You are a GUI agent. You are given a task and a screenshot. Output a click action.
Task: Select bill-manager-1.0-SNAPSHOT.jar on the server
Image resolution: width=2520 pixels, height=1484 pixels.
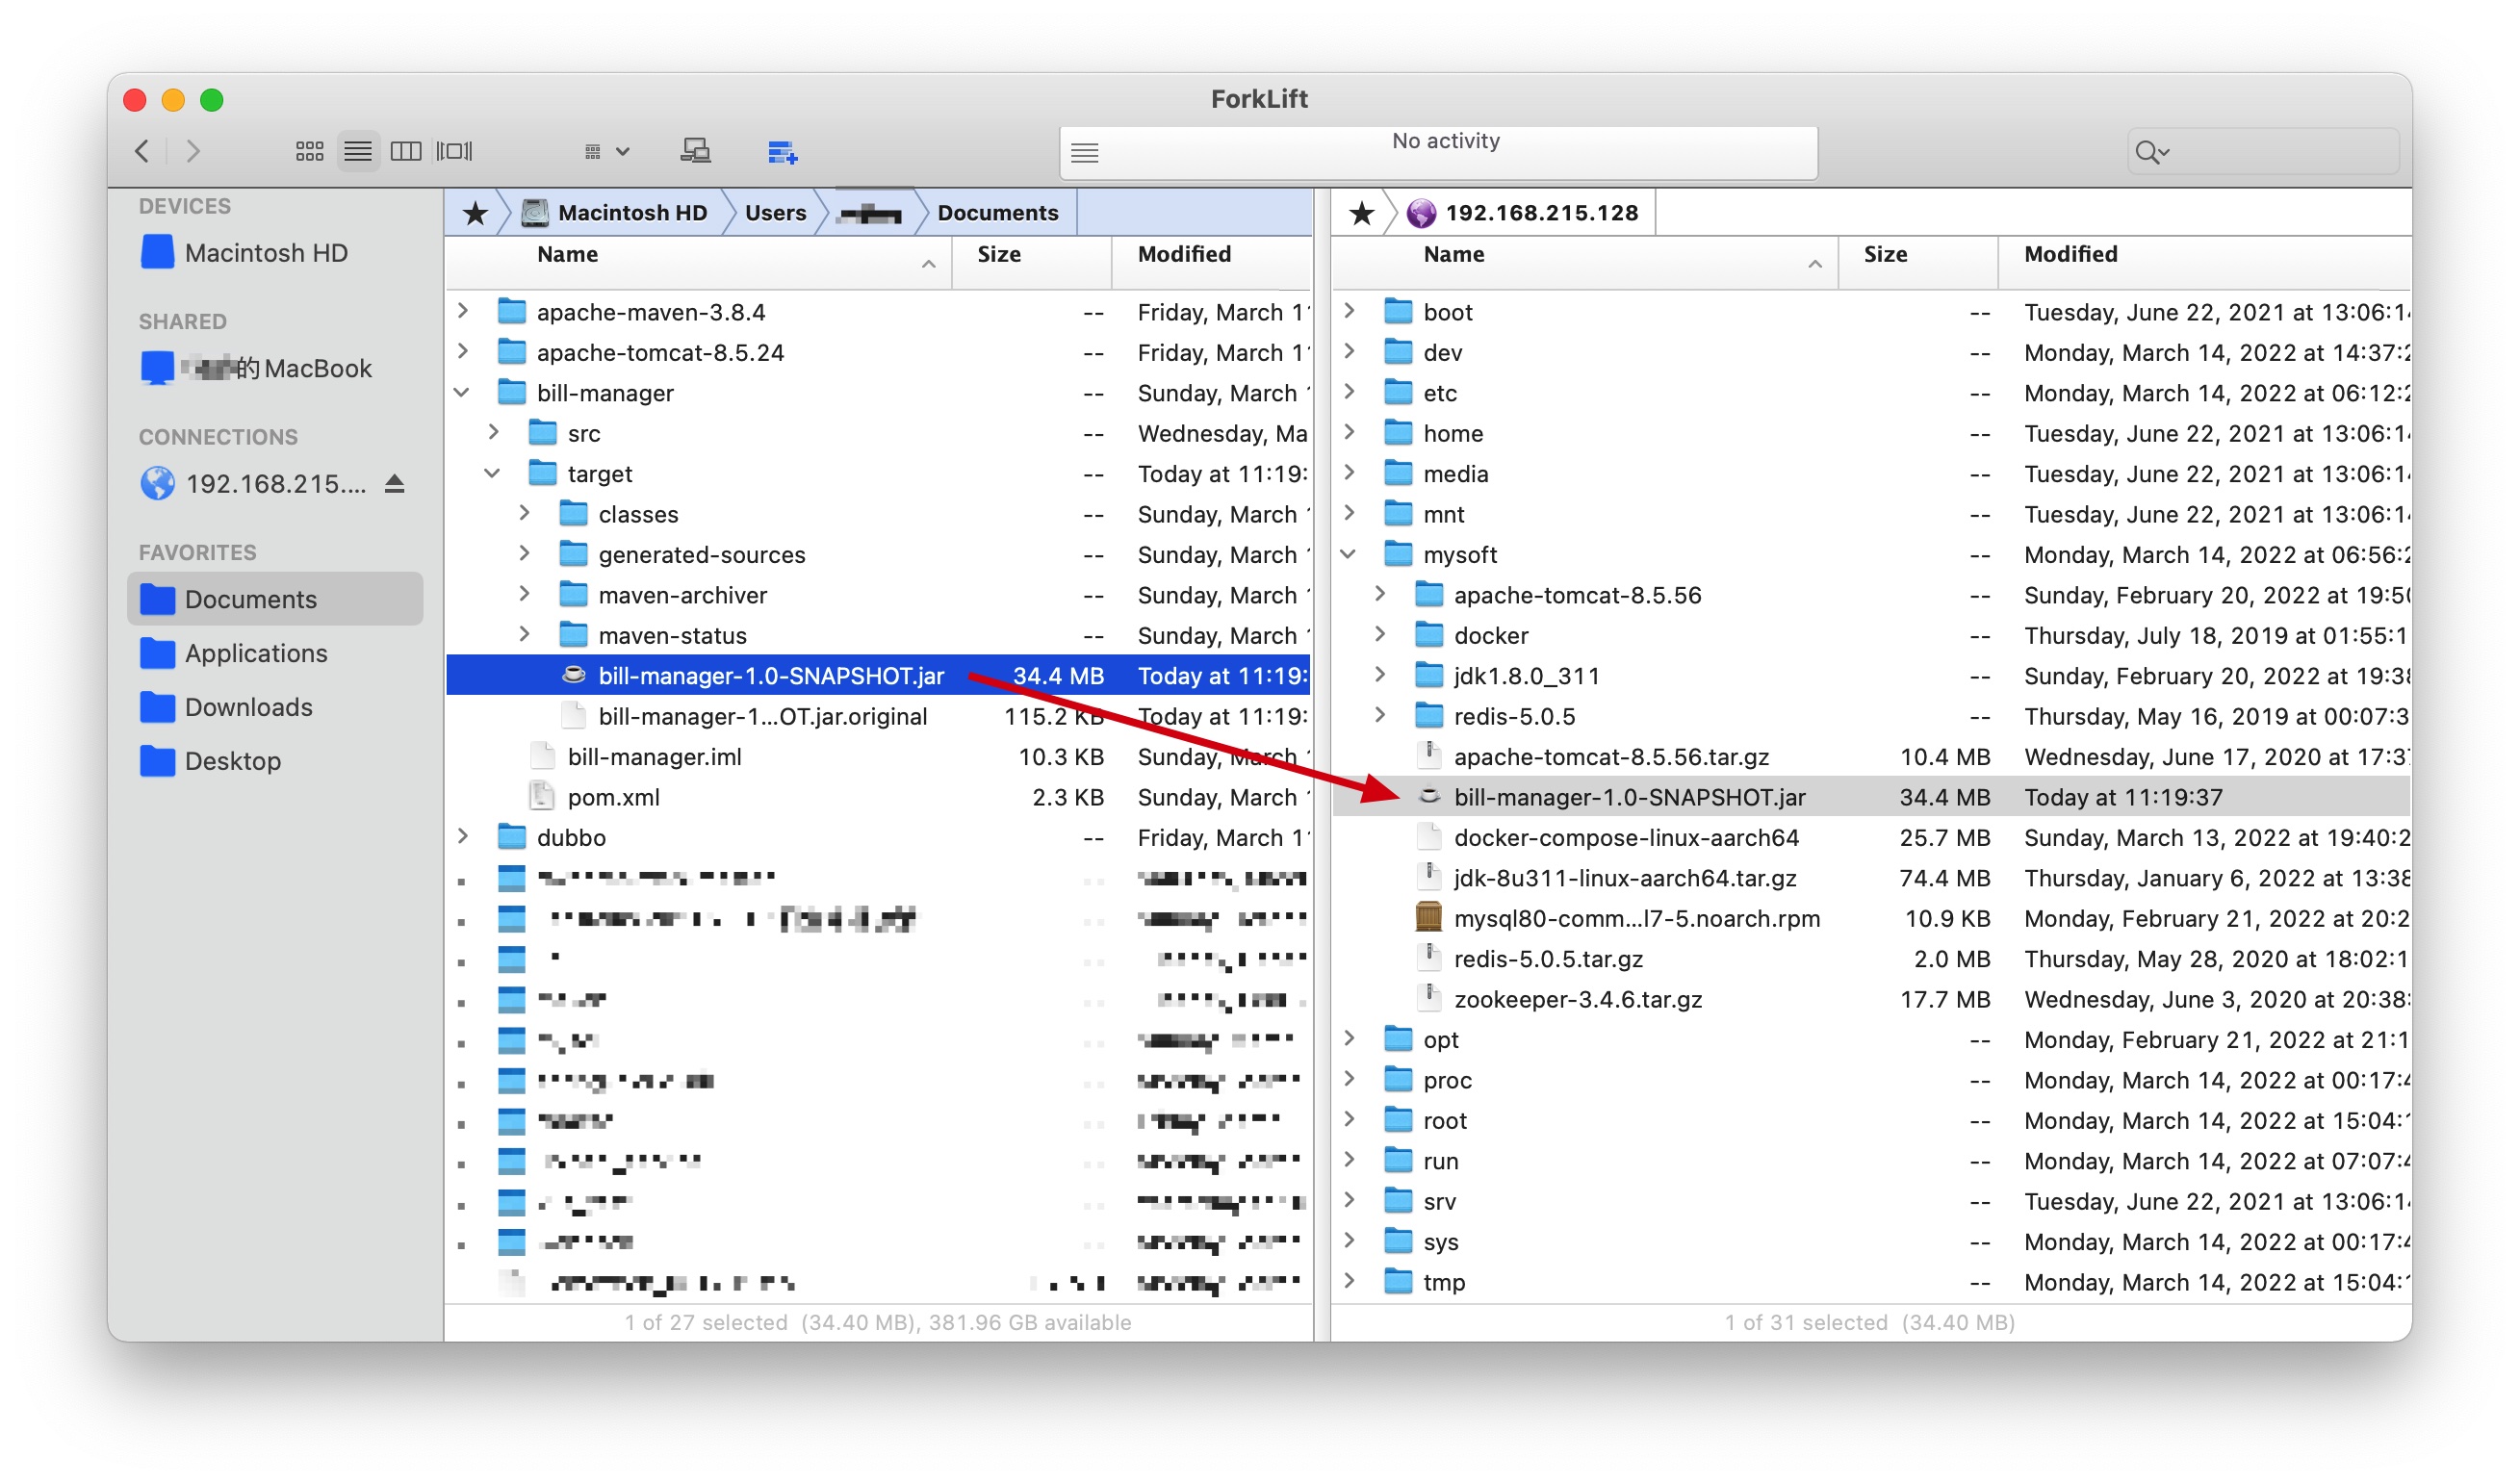point(1871,797)
